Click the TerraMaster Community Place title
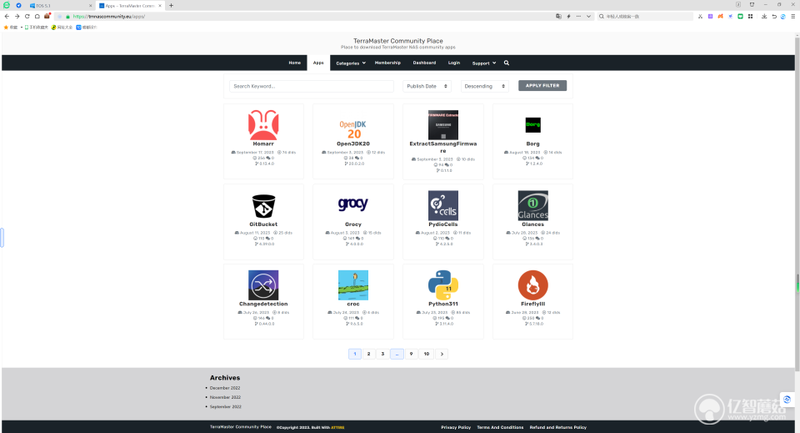 point(398,41)
